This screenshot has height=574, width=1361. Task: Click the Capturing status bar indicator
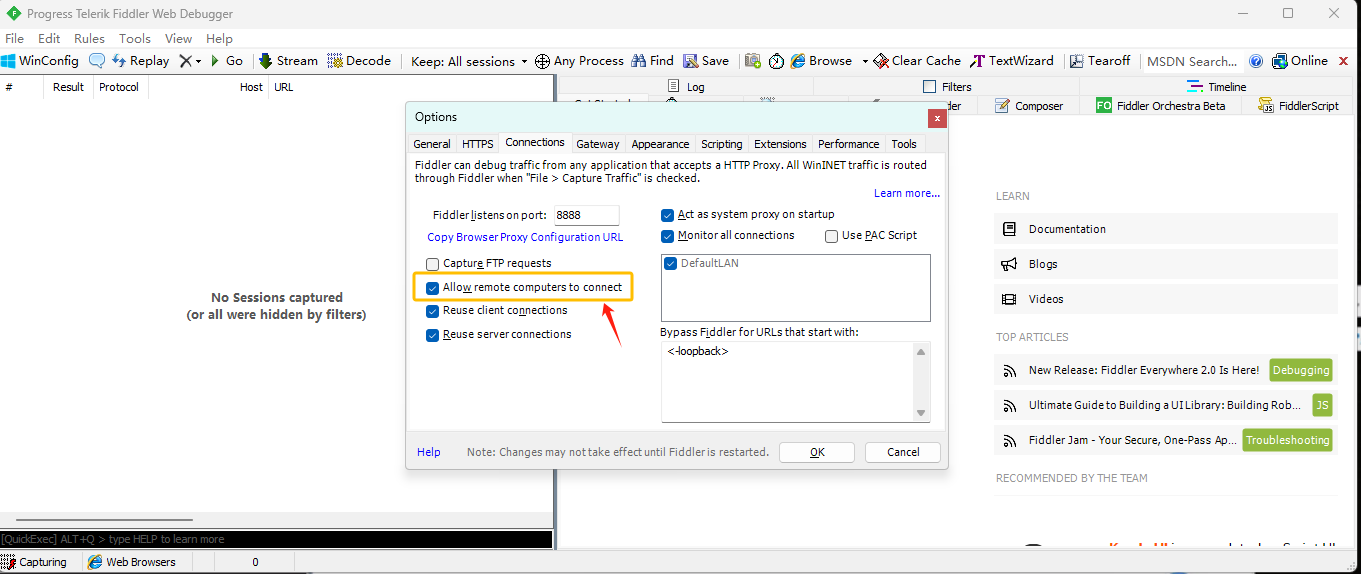click(x=35, y=562)
